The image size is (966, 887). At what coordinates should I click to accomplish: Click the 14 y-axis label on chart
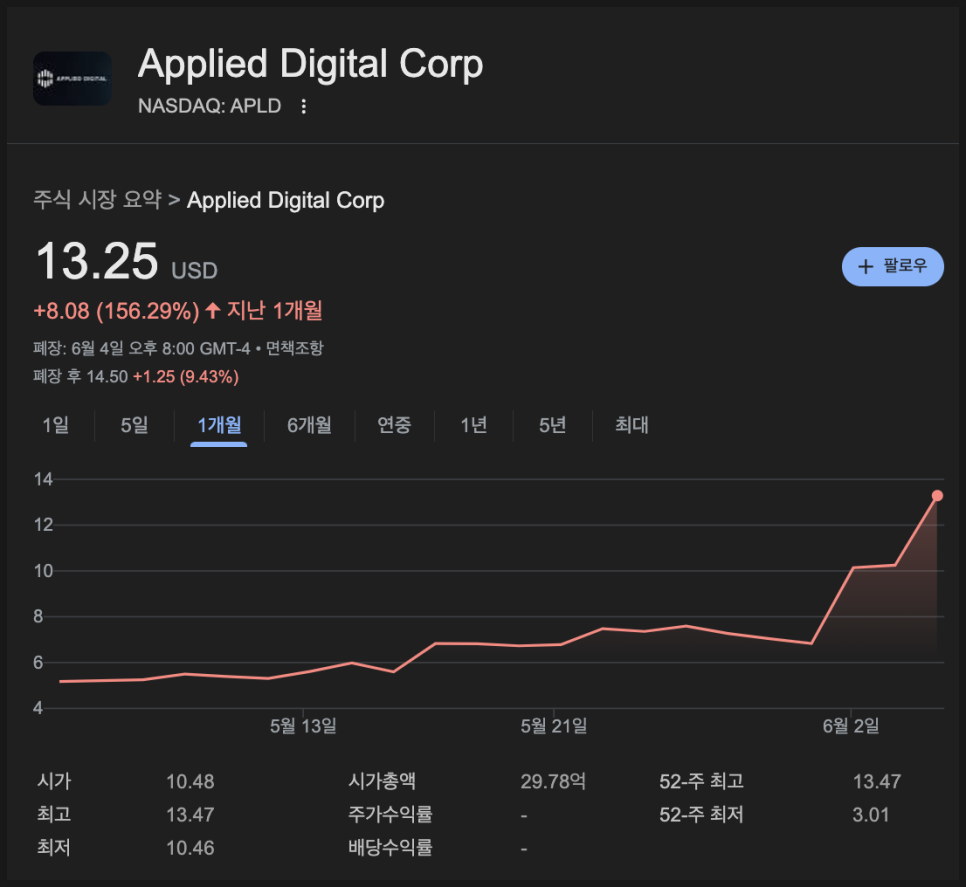point(43,479)
